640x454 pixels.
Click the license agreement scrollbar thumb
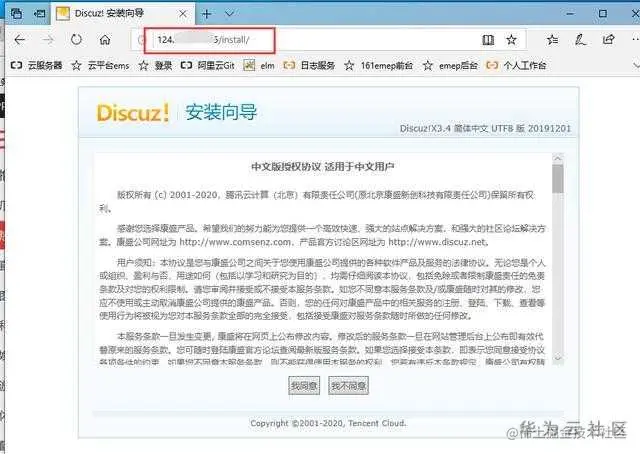558,178
